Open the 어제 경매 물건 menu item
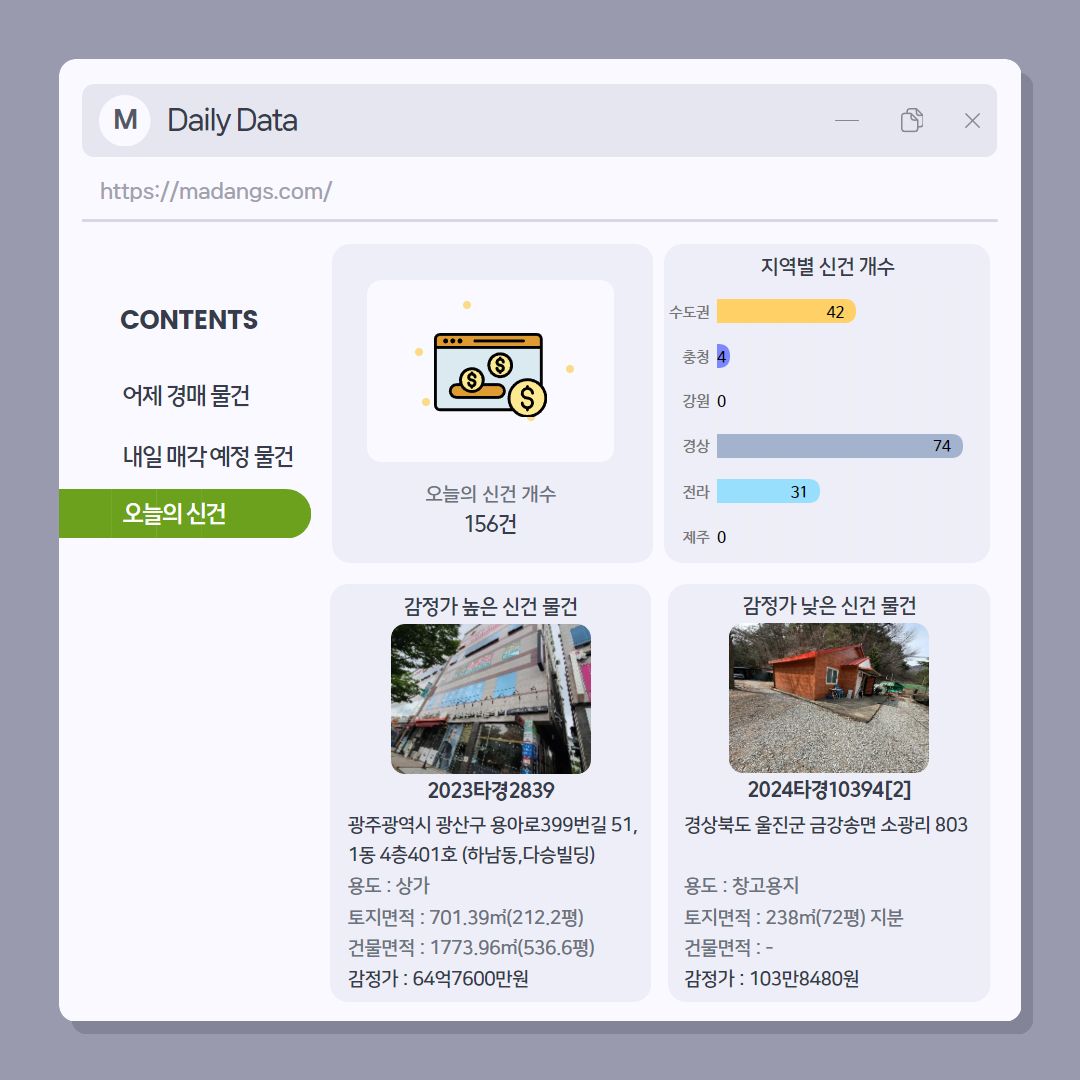1080x1080 pixels. point(186,395)
